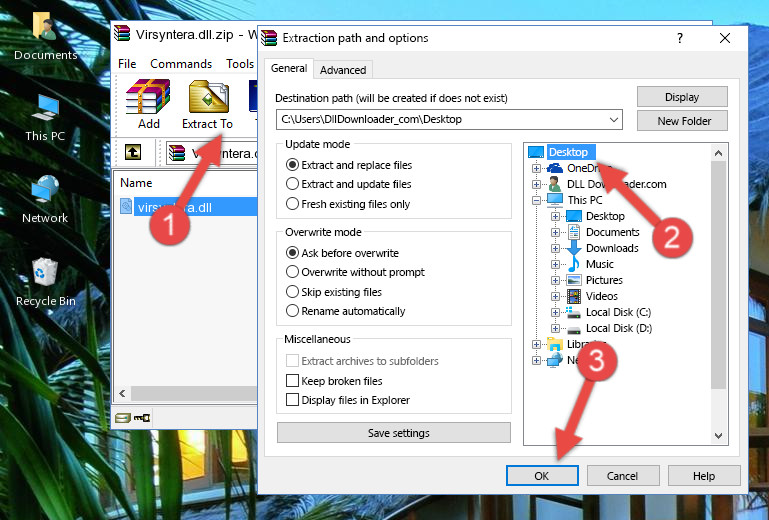
Task: Select Pictures in the folder tree
Action: pyautogui.click(x=604, y=280)
